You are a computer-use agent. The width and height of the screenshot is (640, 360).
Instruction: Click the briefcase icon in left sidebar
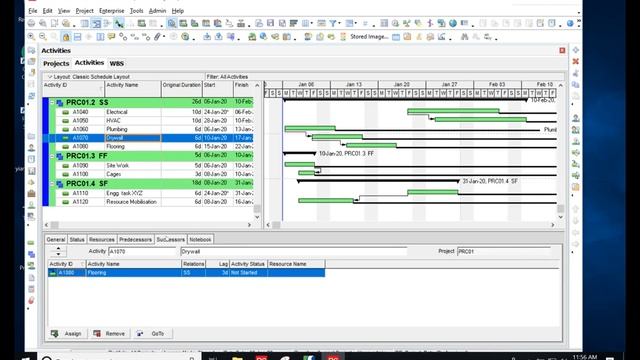pos(31,193)
